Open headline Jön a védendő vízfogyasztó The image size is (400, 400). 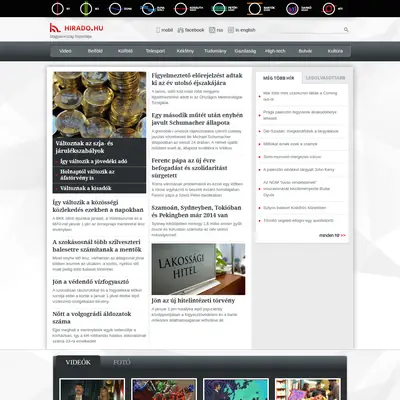point(91,282)
